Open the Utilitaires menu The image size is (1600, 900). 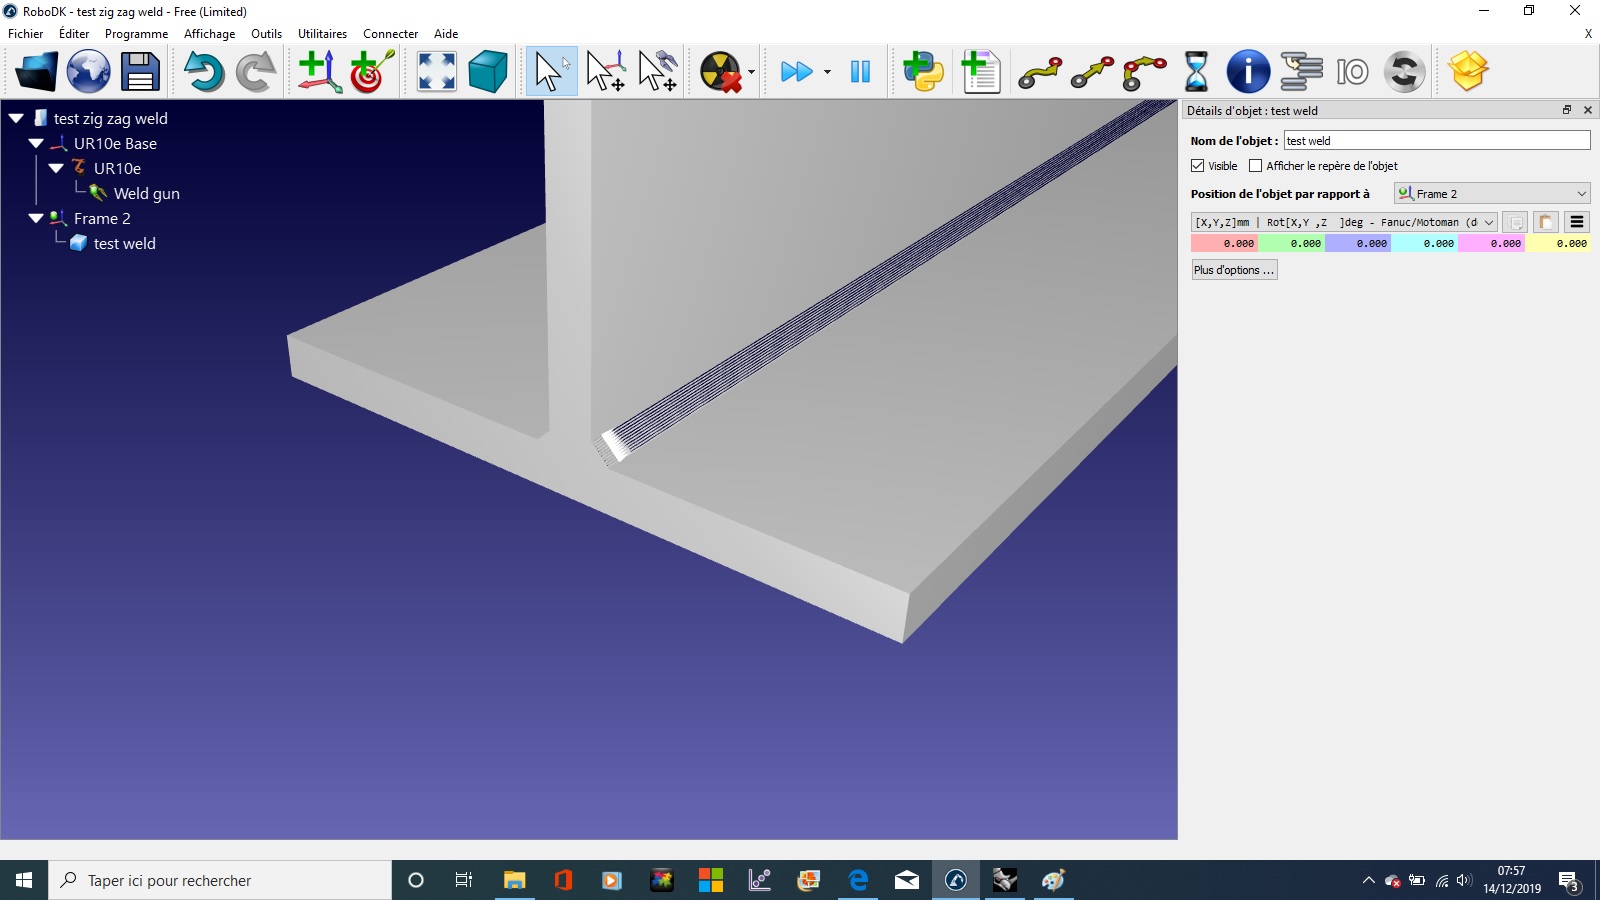322,33
